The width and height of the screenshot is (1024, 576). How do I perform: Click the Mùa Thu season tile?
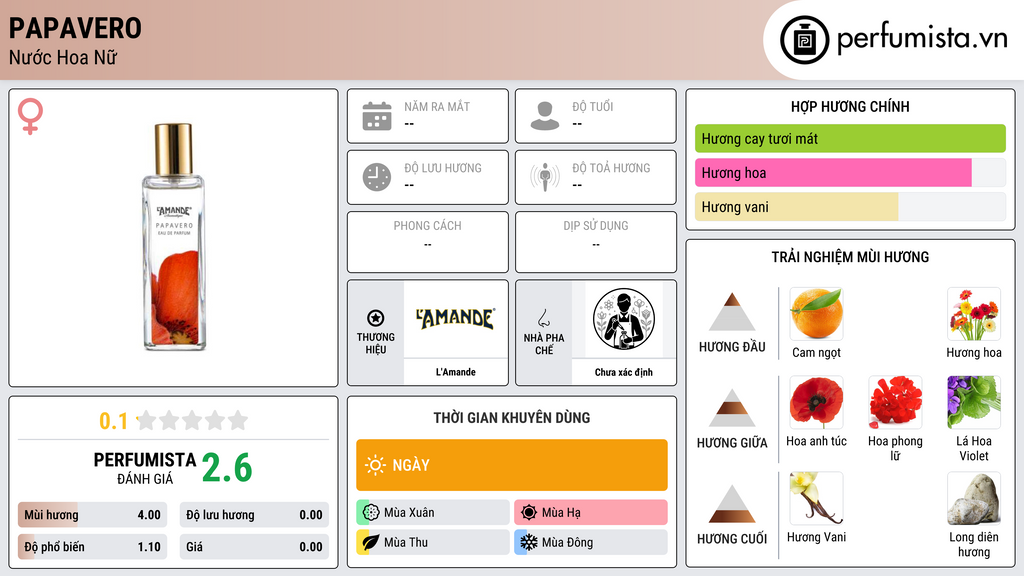[433, 542]
